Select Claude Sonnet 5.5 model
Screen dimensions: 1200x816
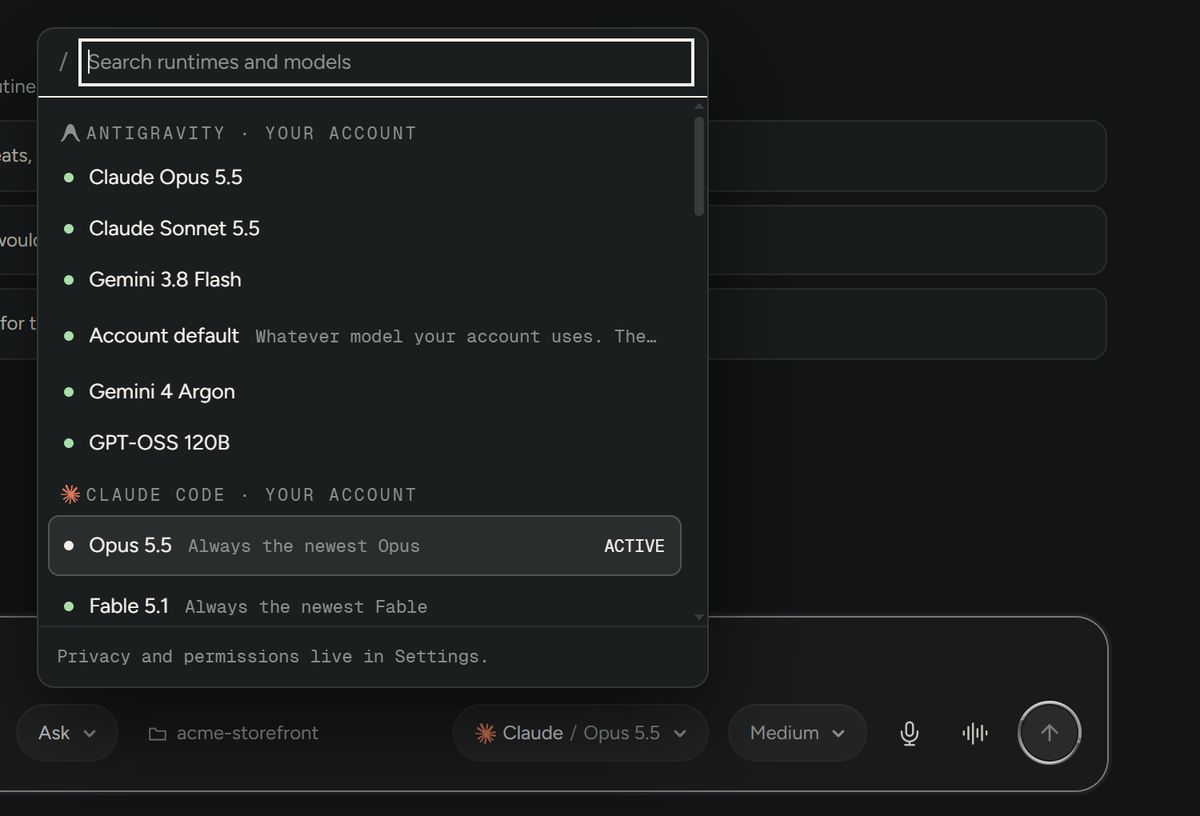coord(365,228)
